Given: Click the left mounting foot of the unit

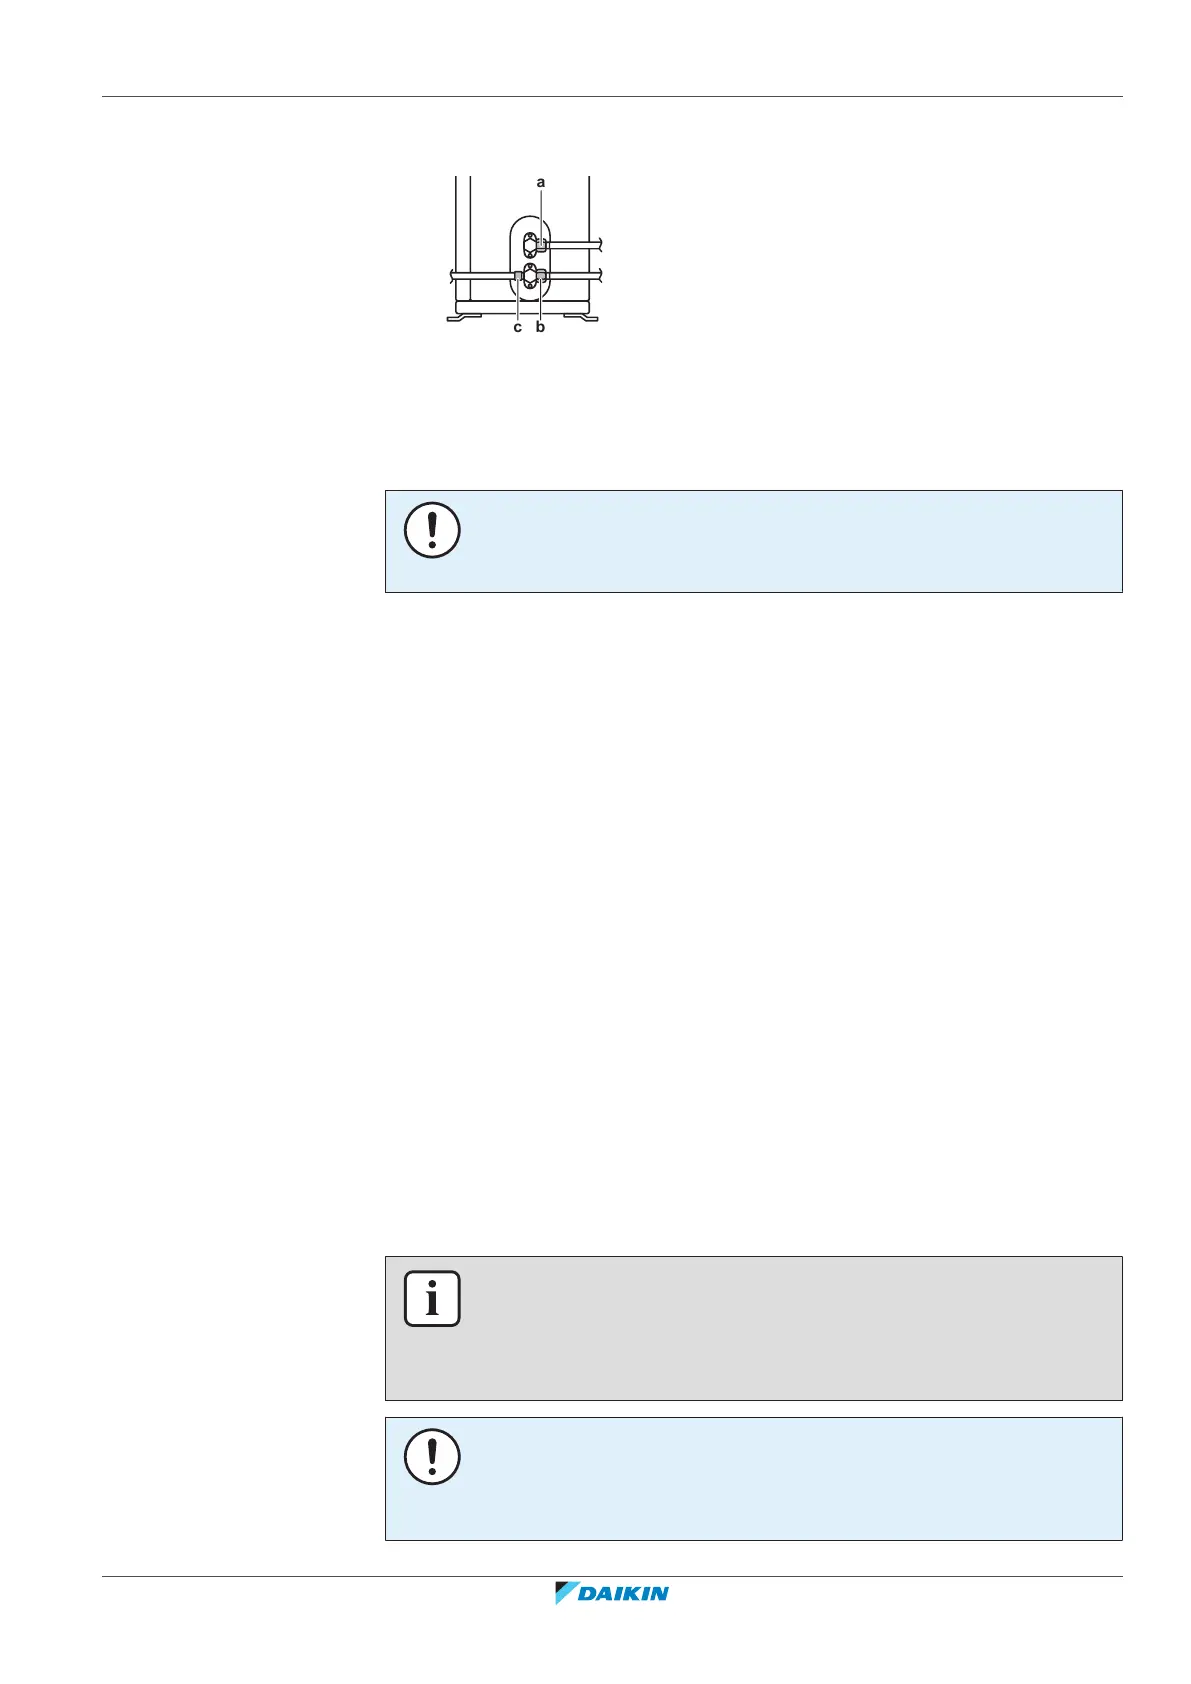Looking at the screenshot, I should click(x=461, y=317).
